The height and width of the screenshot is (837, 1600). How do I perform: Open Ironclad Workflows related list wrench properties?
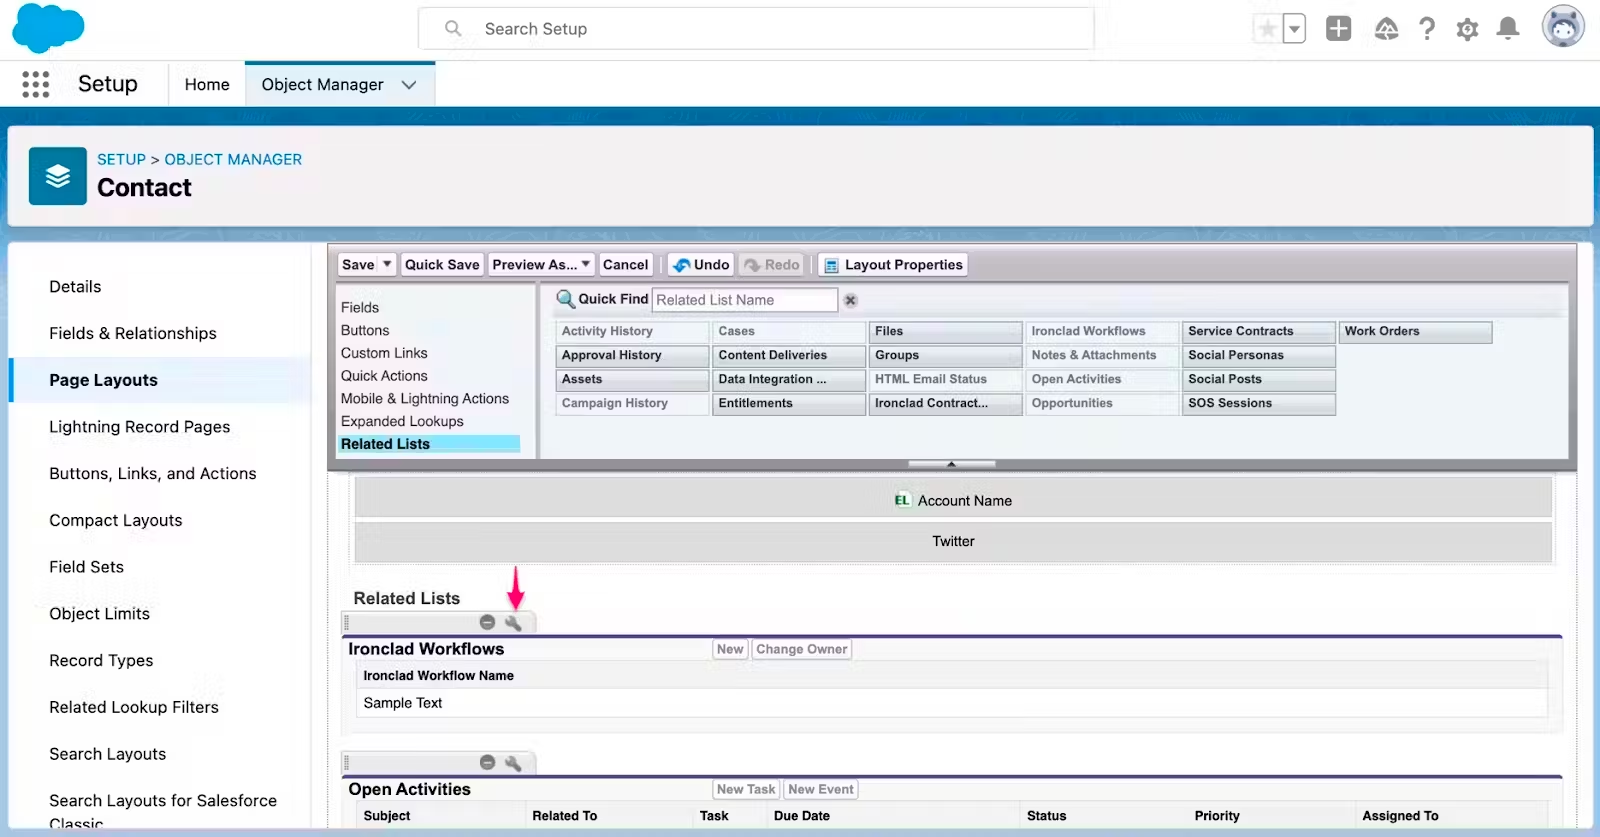513,623
